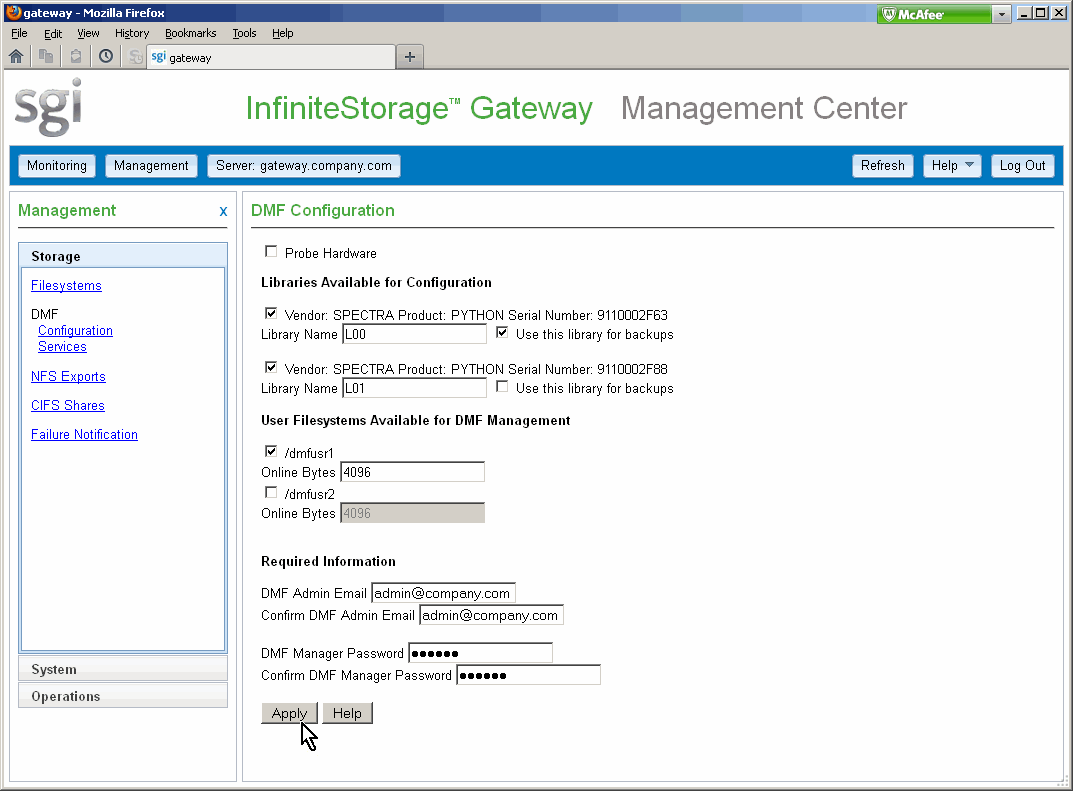1073x791 pixels.
Task: Close the Management panel with x
Action: 223,211
